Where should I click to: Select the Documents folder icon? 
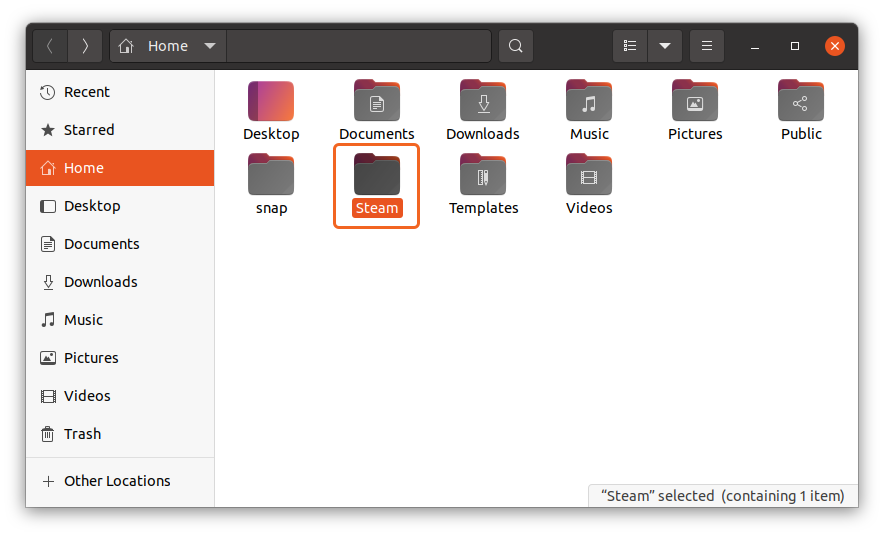377,101
